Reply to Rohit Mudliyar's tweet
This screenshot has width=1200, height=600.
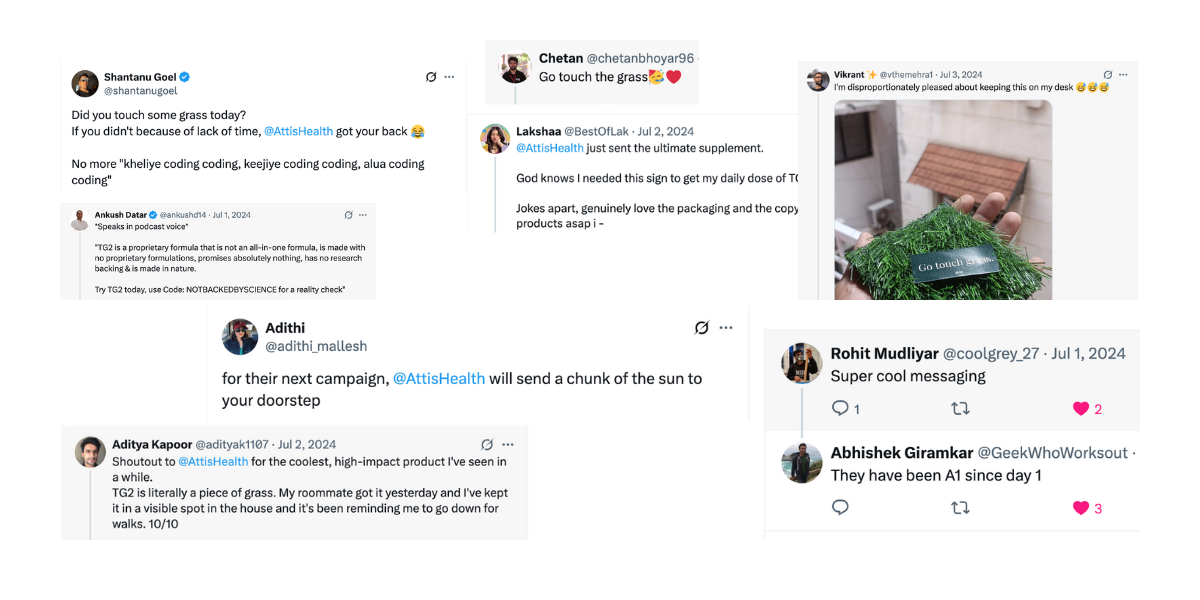click(840, 408)
